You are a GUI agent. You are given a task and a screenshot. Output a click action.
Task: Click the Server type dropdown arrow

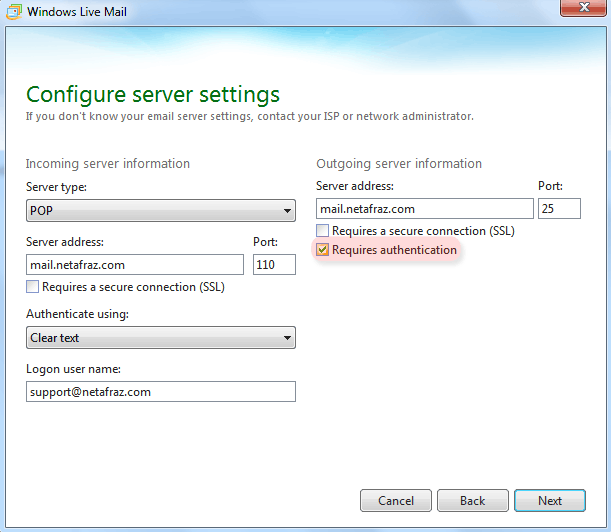click(287, 211)
